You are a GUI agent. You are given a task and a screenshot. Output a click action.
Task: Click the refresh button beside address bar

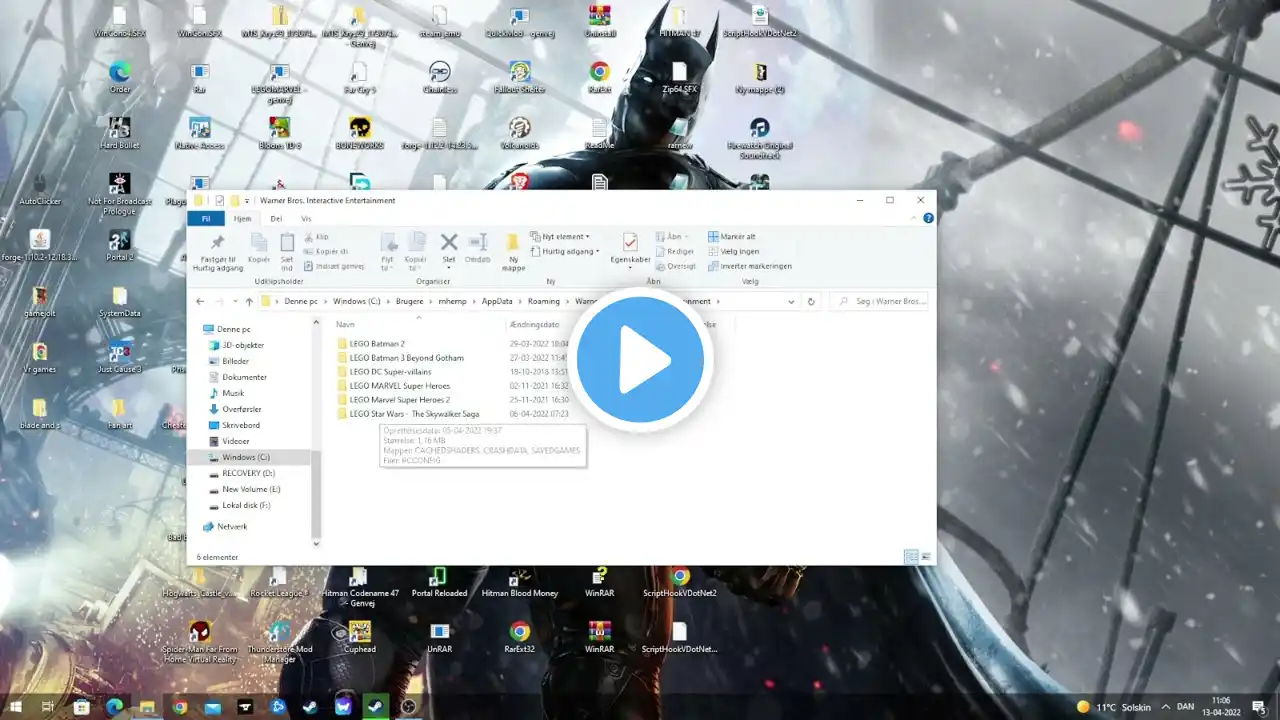pyautogui.click(x=811, y=301)
